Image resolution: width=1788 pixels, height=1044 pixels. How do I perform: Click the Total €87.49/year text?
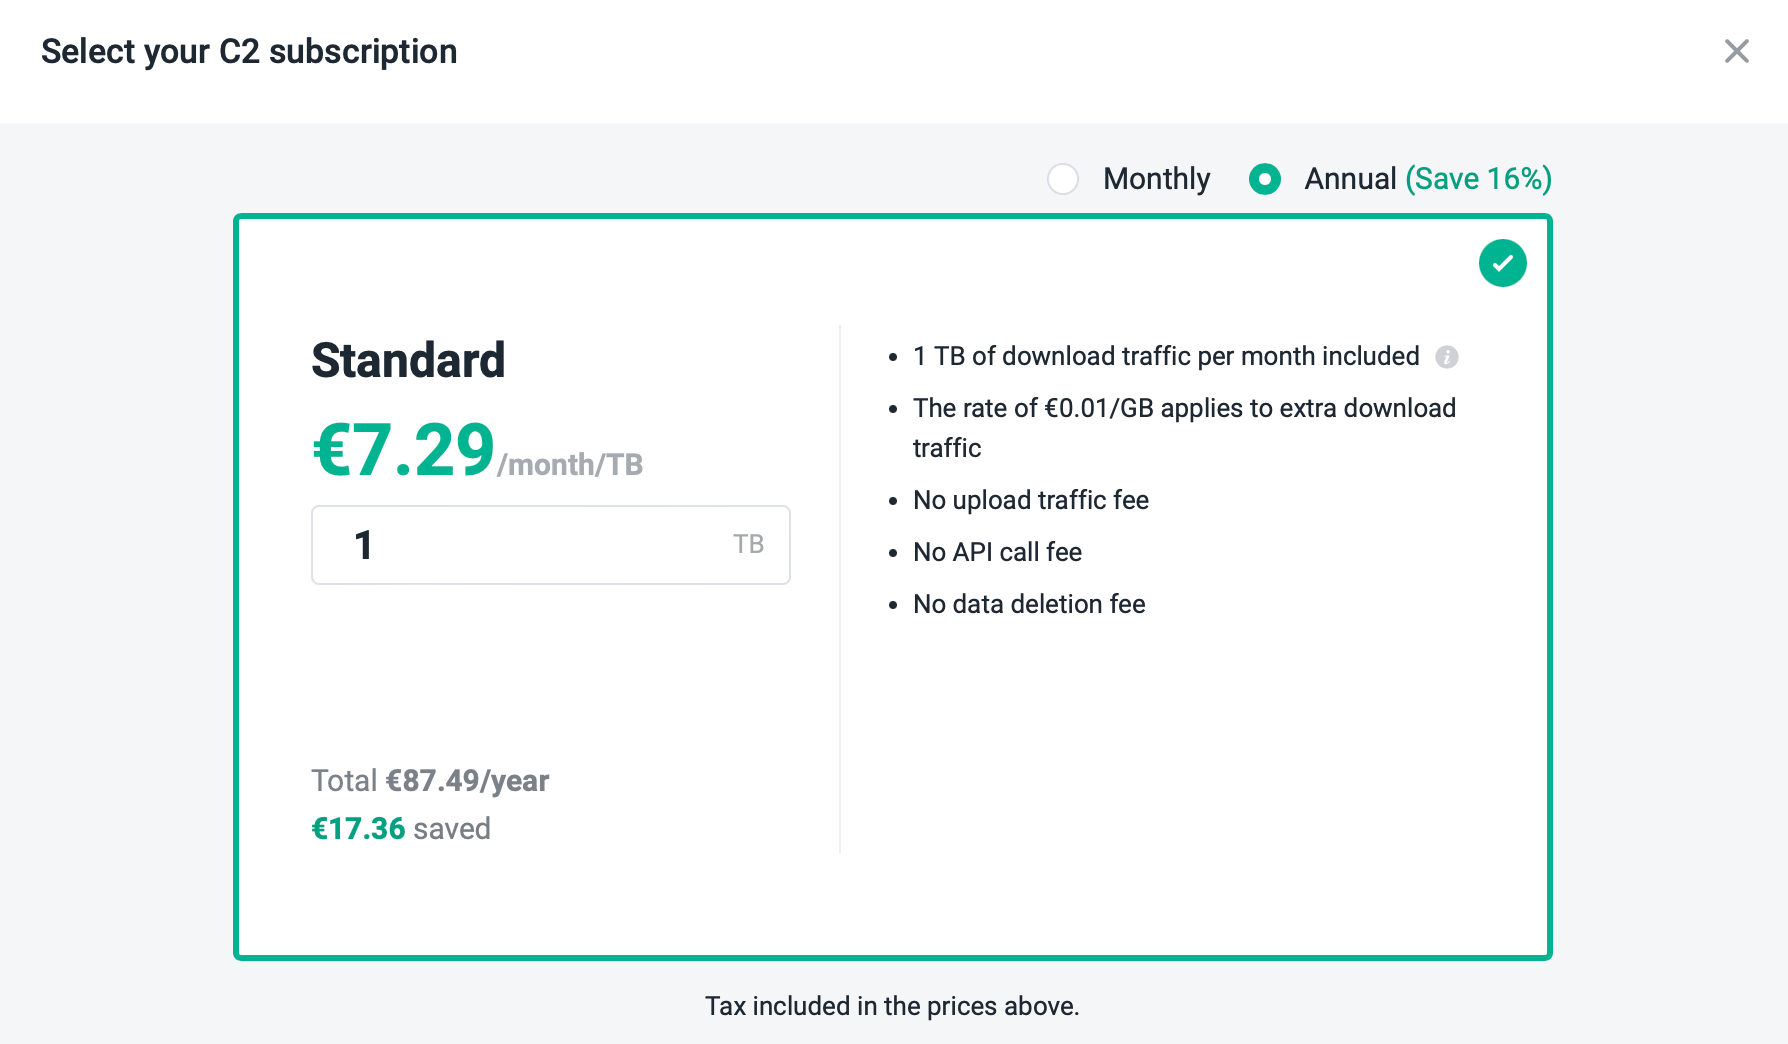click(430, 781)
